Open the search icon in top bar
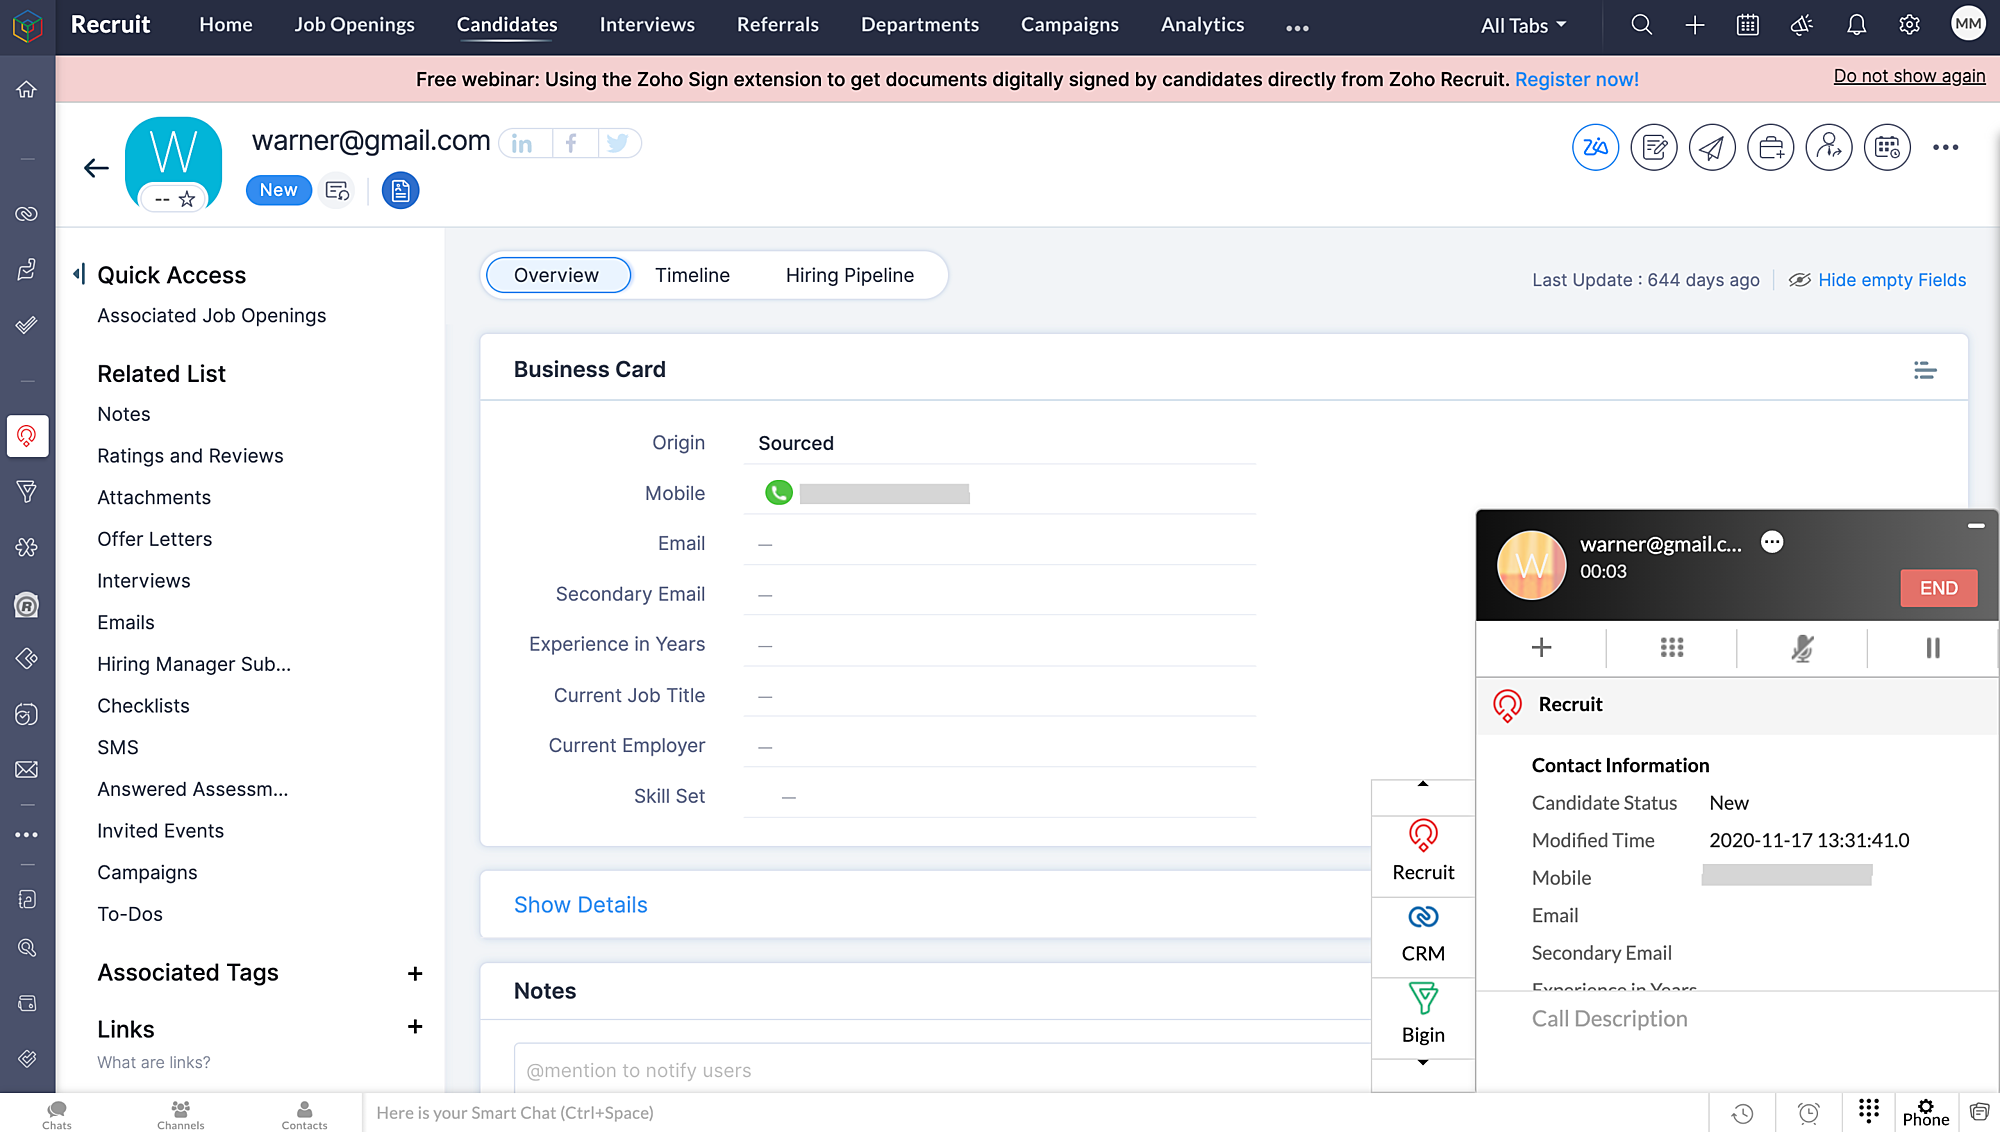Image resolution: width=2000 pixels, height=1132 pixels. [x=1641, y=25]
